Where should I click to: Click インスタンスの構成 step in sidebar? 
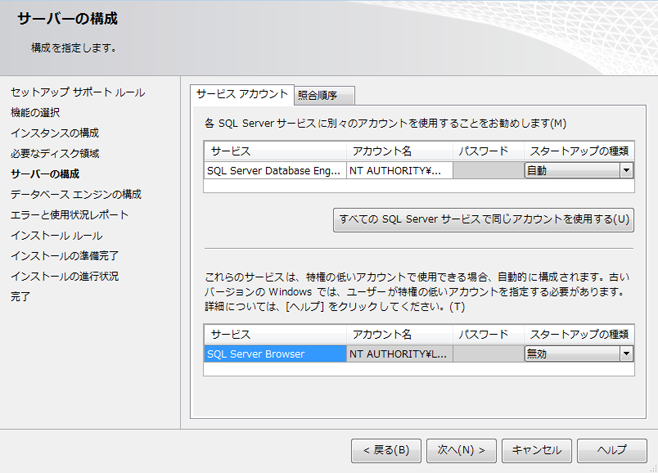click(55, 133)
